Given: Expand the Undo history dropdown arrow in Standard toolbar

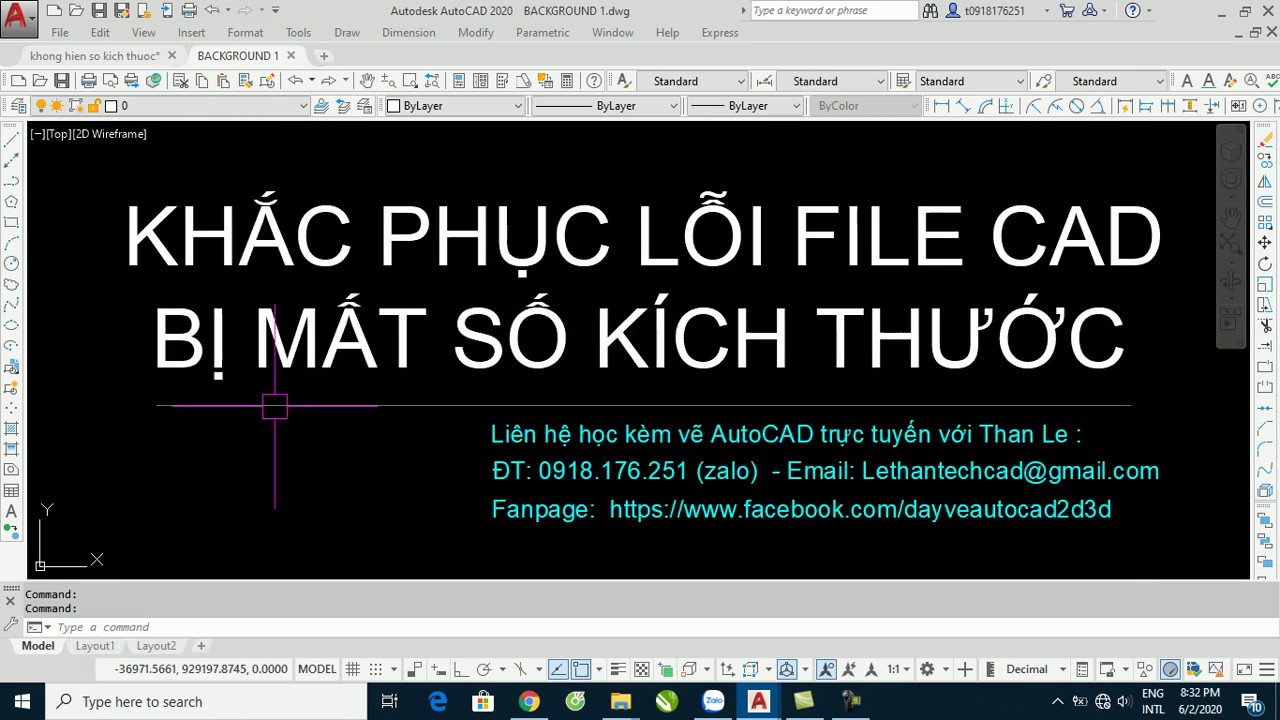Looking at the screenshot, I should 311,81.
